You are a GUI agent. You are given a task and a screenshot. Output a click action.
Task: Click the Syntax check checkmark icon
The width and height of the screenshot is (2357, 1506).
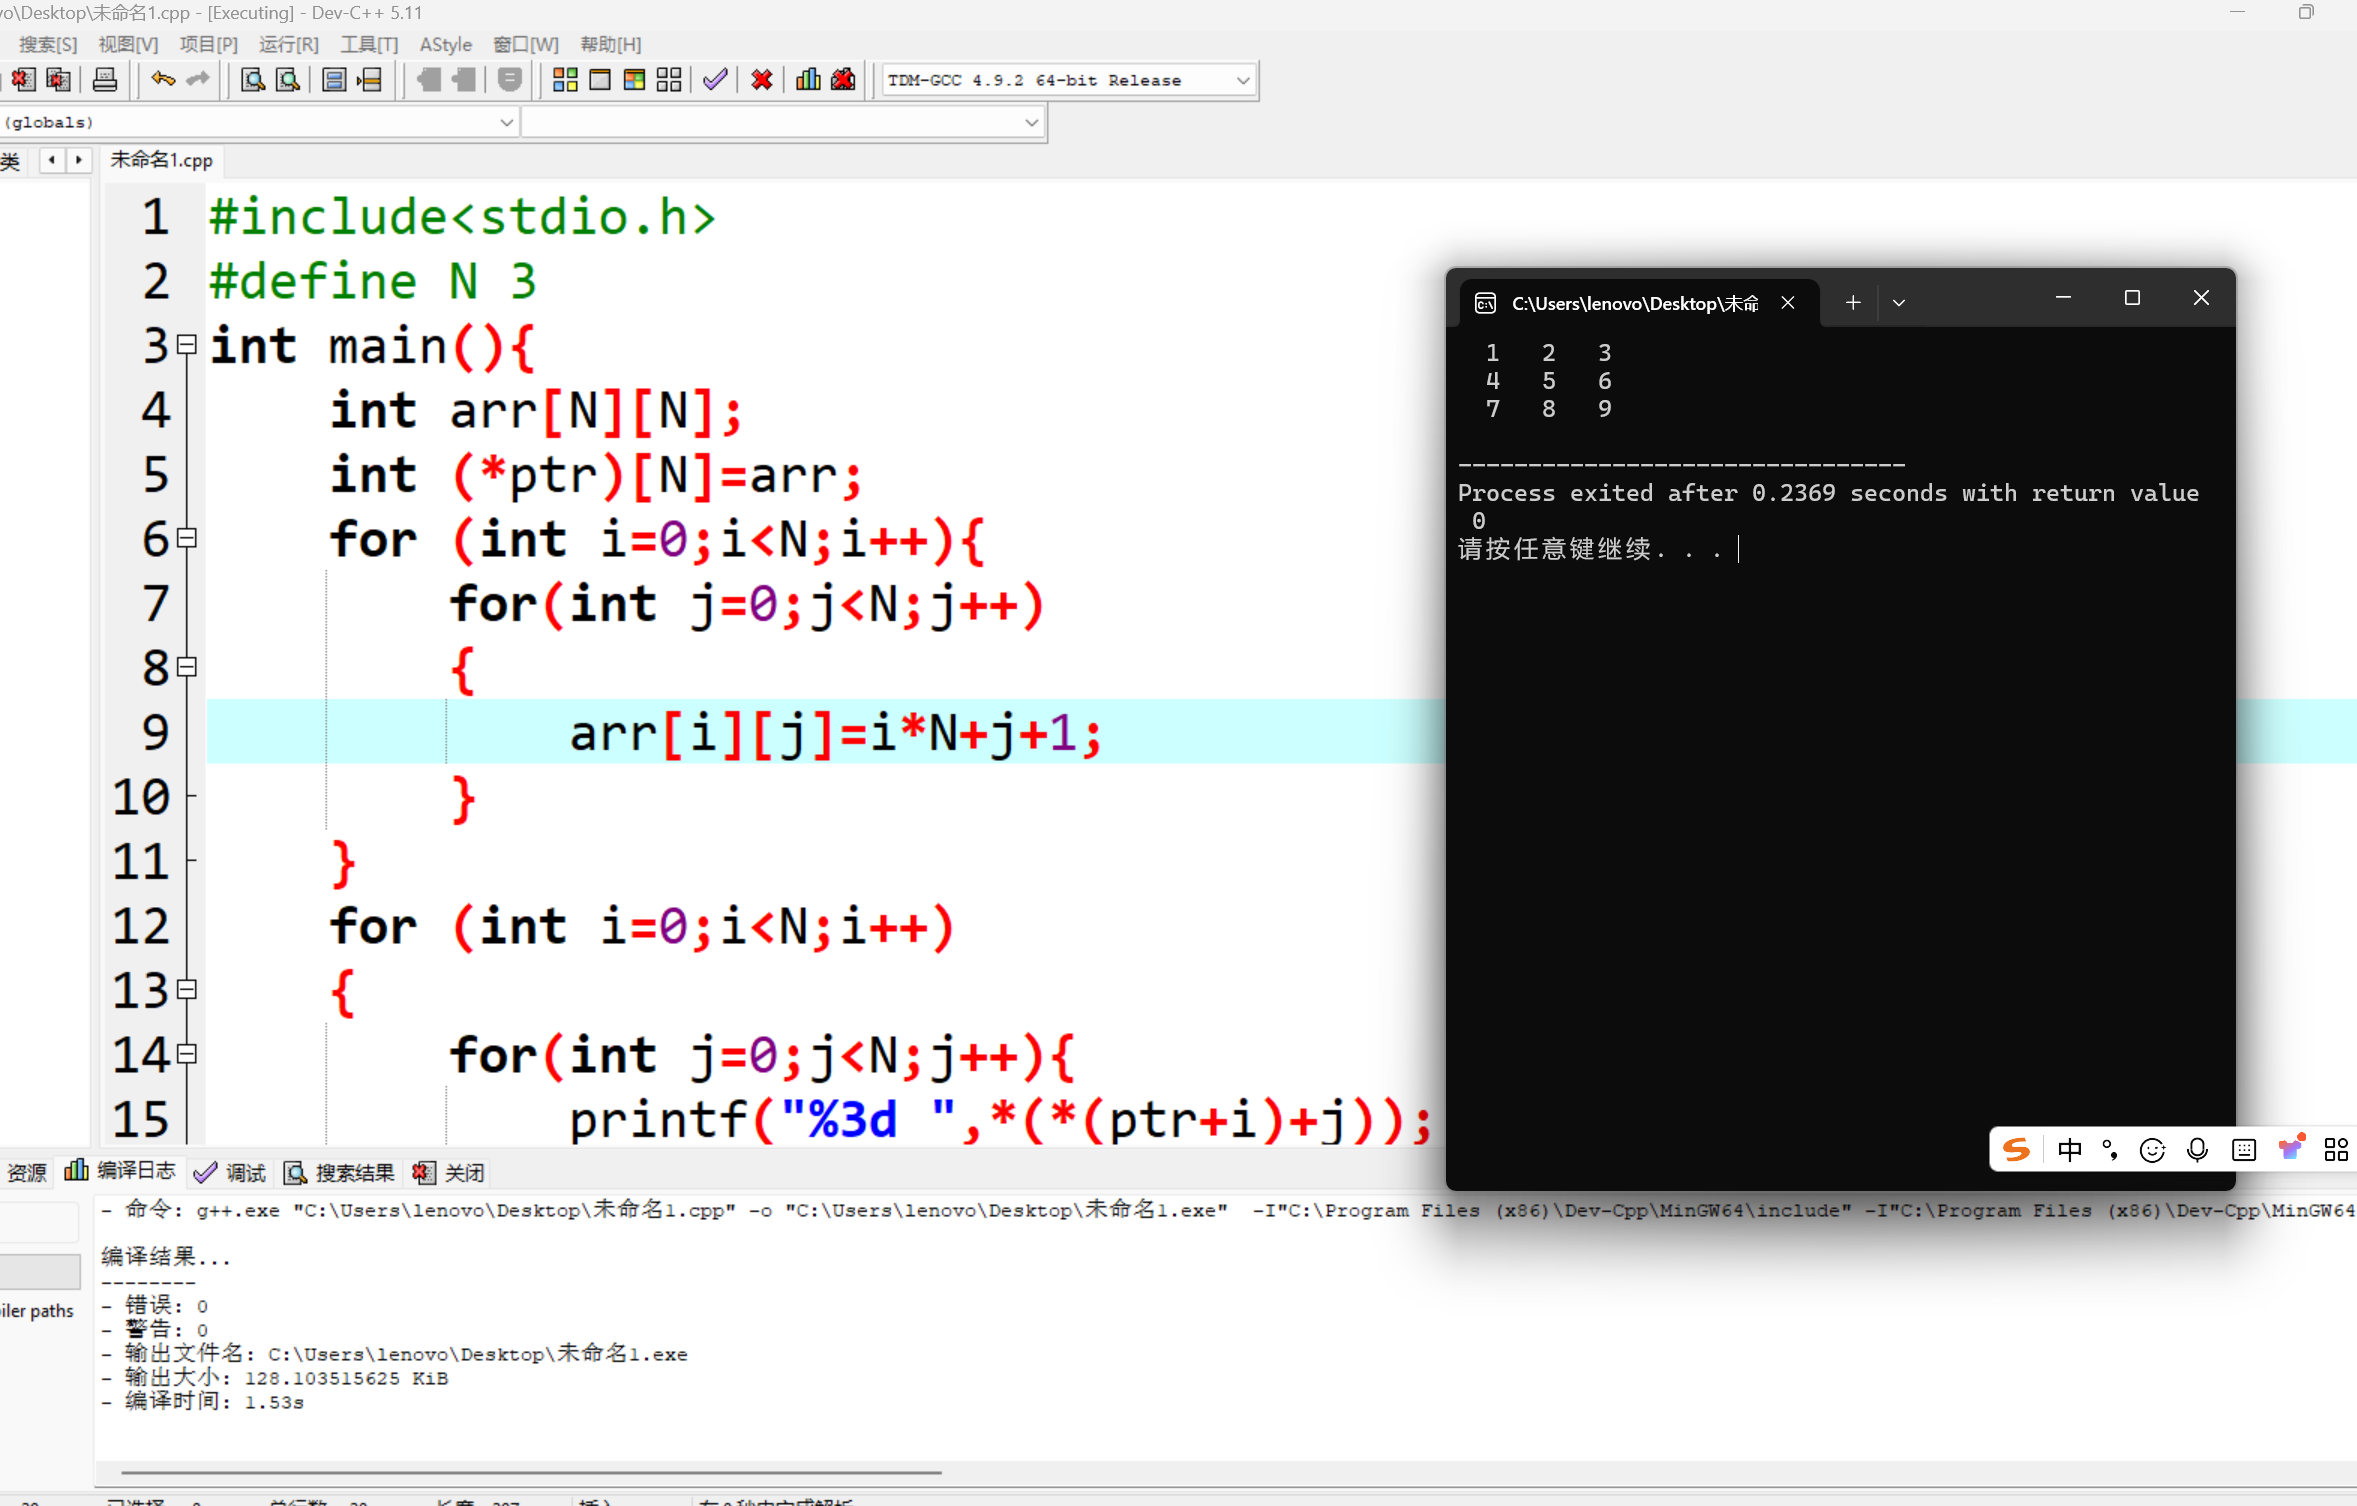click(x=715, y=80)
